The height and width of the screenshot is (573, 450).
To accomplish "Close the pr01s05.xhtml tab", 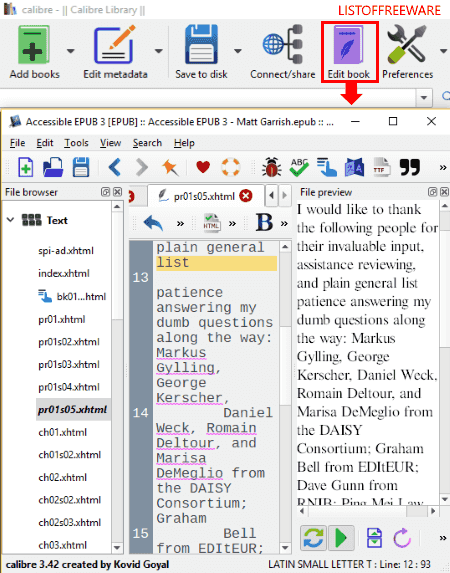I will tap(246, 196).
